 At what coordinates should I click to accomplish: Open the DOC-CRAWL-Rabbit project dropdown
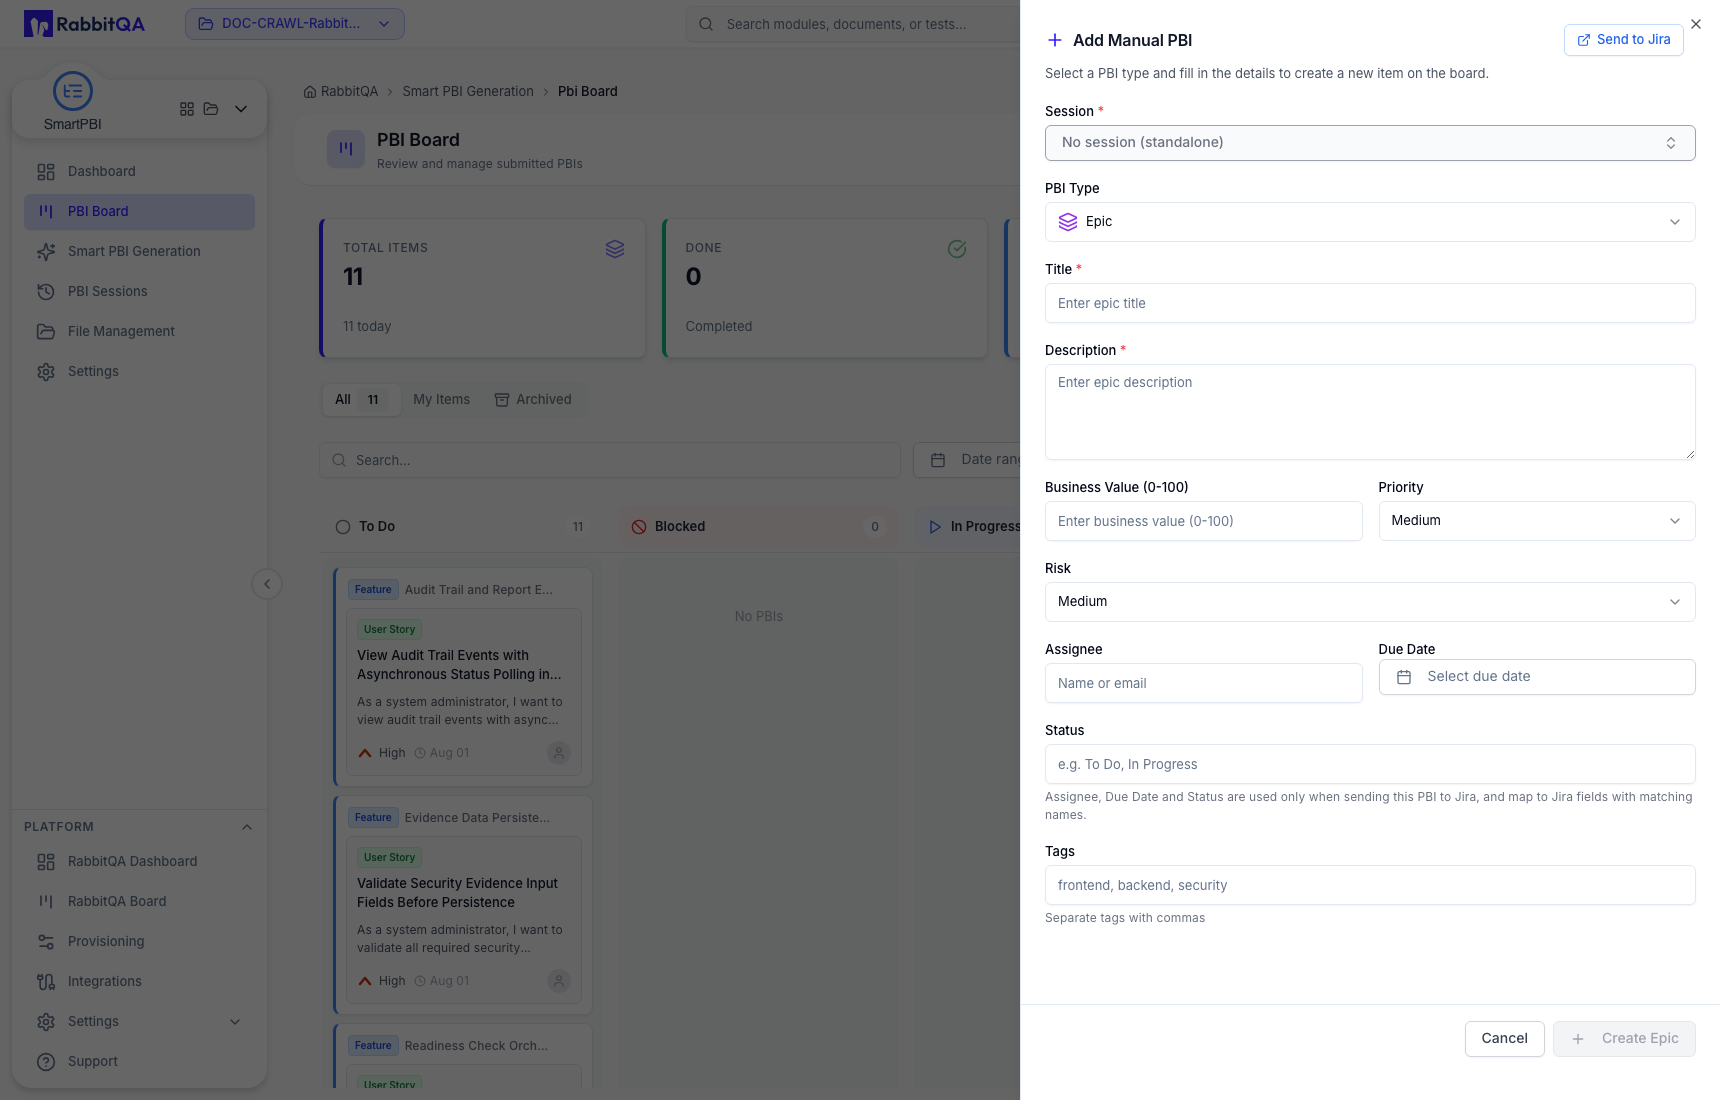295,24
